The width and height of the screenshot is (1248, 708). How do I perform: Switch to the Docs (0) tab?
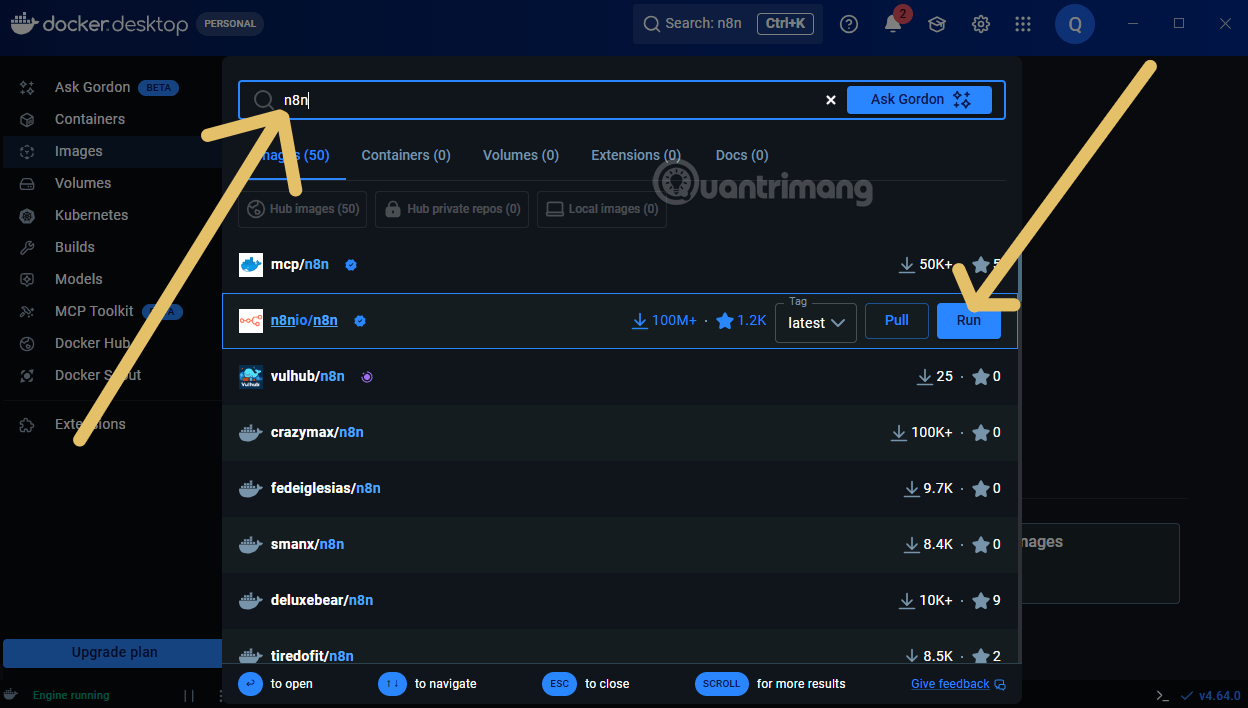click(742, 155)
